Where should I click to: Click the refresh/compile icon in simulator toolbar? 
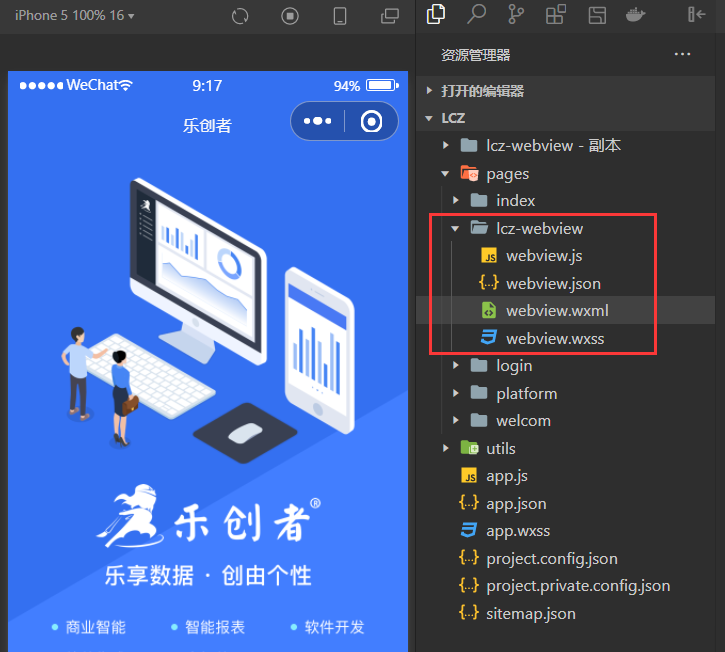pyautogui.click(x=240, y=16)
